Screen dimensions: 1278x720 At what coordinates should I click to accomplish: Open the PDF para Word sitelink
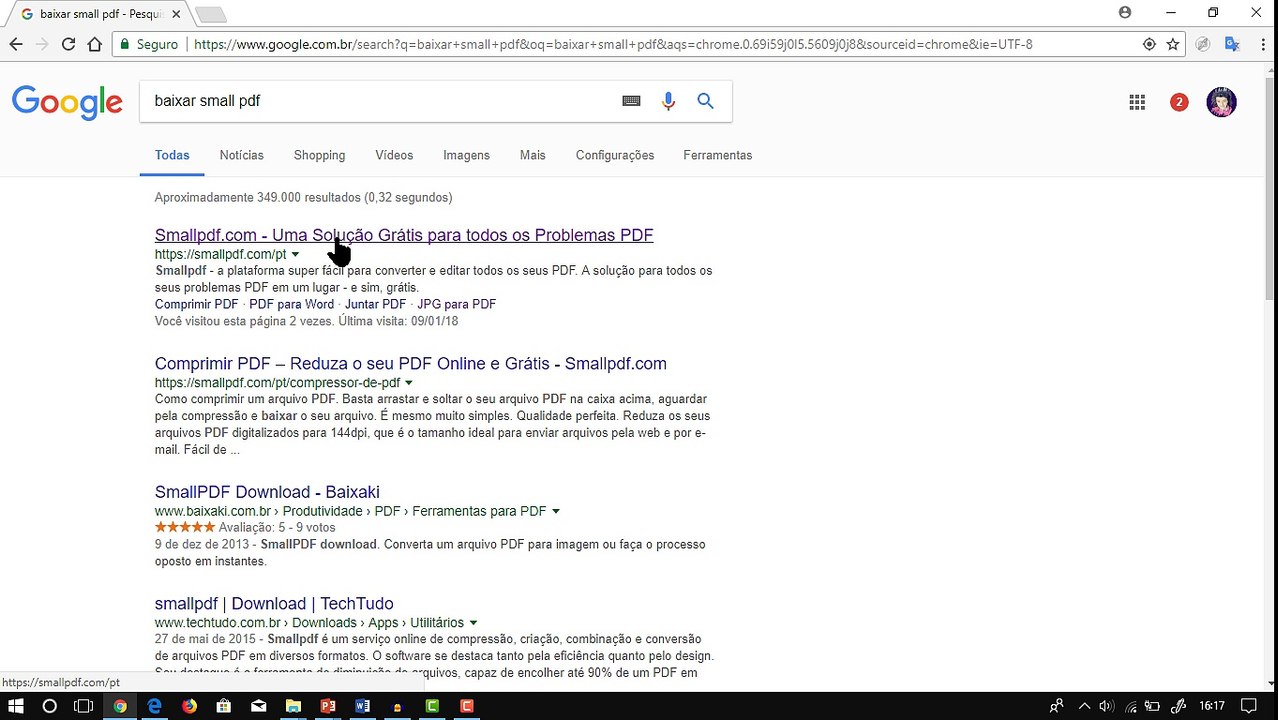(x=291, y=304)
